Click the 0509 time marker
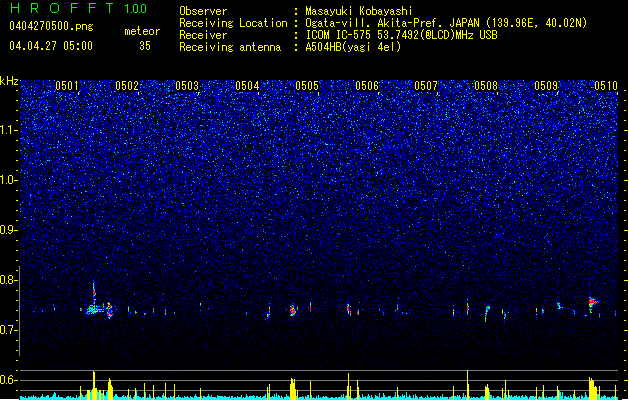The width and height of the screenshot is (629, 400). click(x=546, y=86)
